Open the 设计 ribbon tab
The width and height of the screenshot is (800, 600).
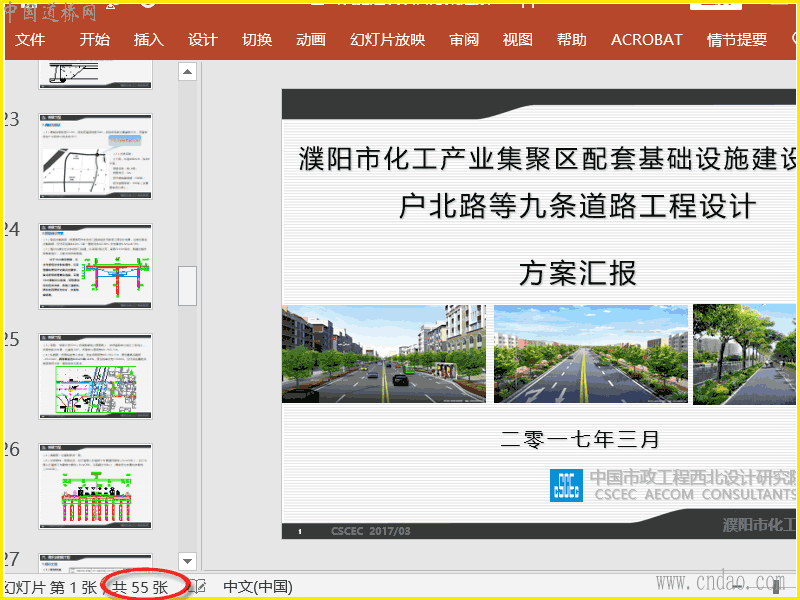[x=202, y=40]
